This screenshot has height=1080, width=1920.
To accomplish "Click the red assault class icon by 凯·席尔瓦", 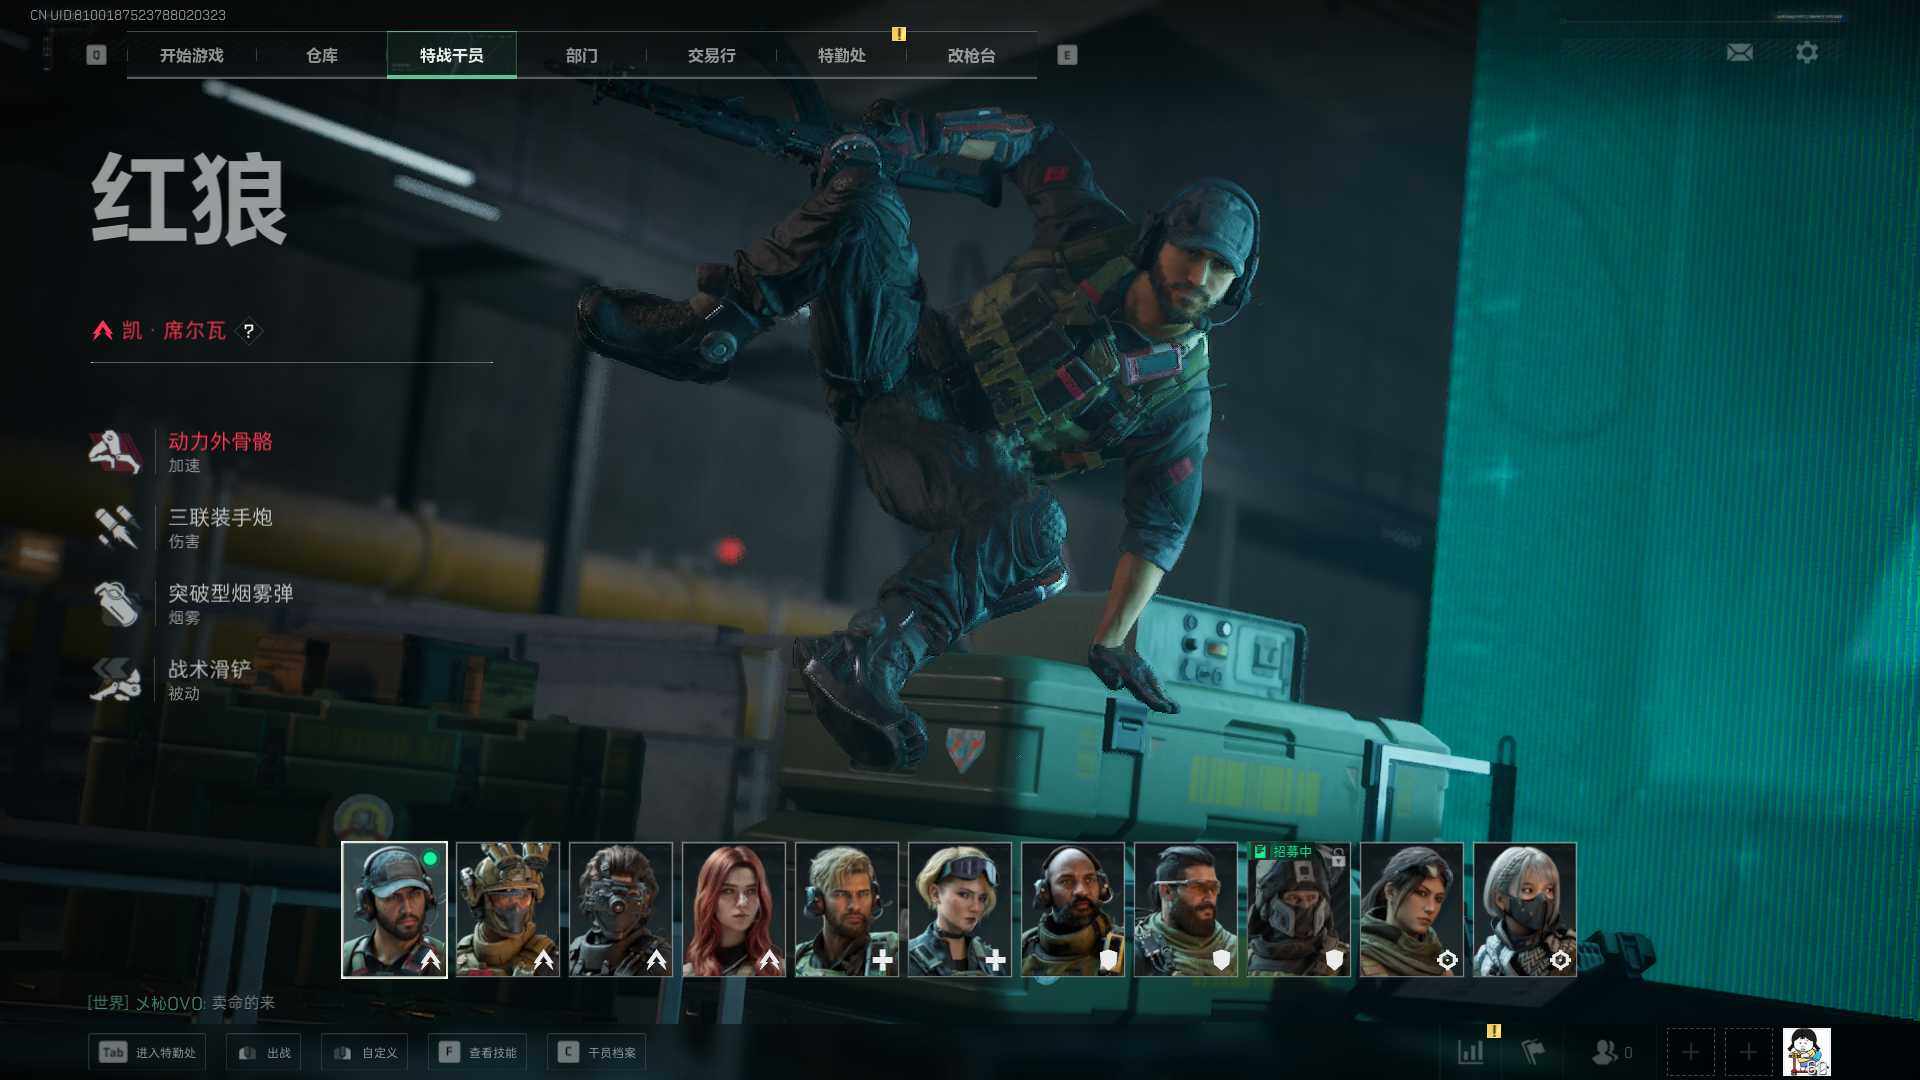I will 102,331.
